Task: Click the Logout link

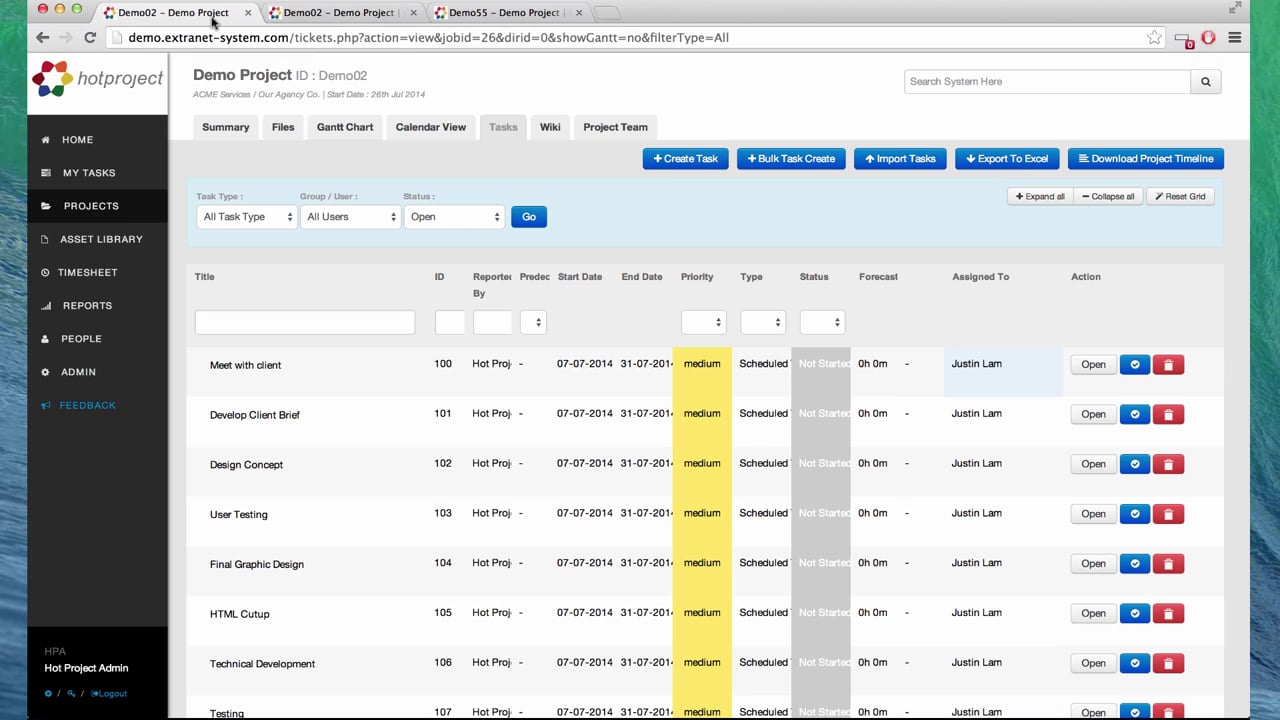Action: coord(109,693)
